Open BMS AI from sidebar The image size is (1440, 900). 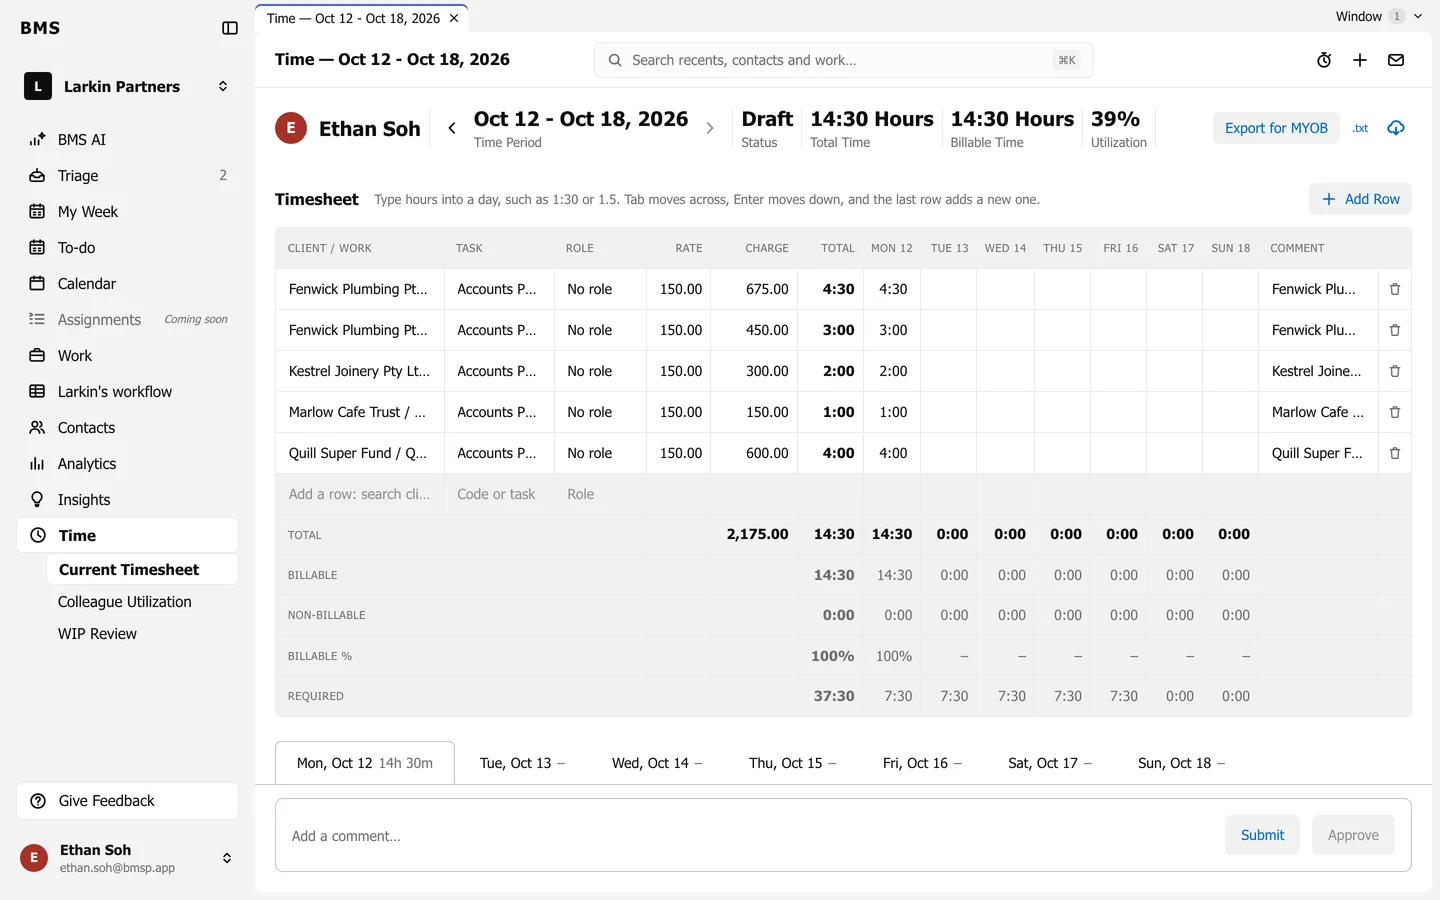click(128, 140)
